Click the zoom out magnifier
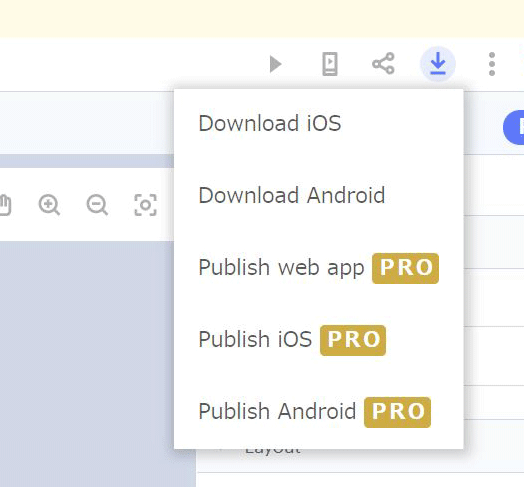 pyautogui.click(x=97, y=205)
